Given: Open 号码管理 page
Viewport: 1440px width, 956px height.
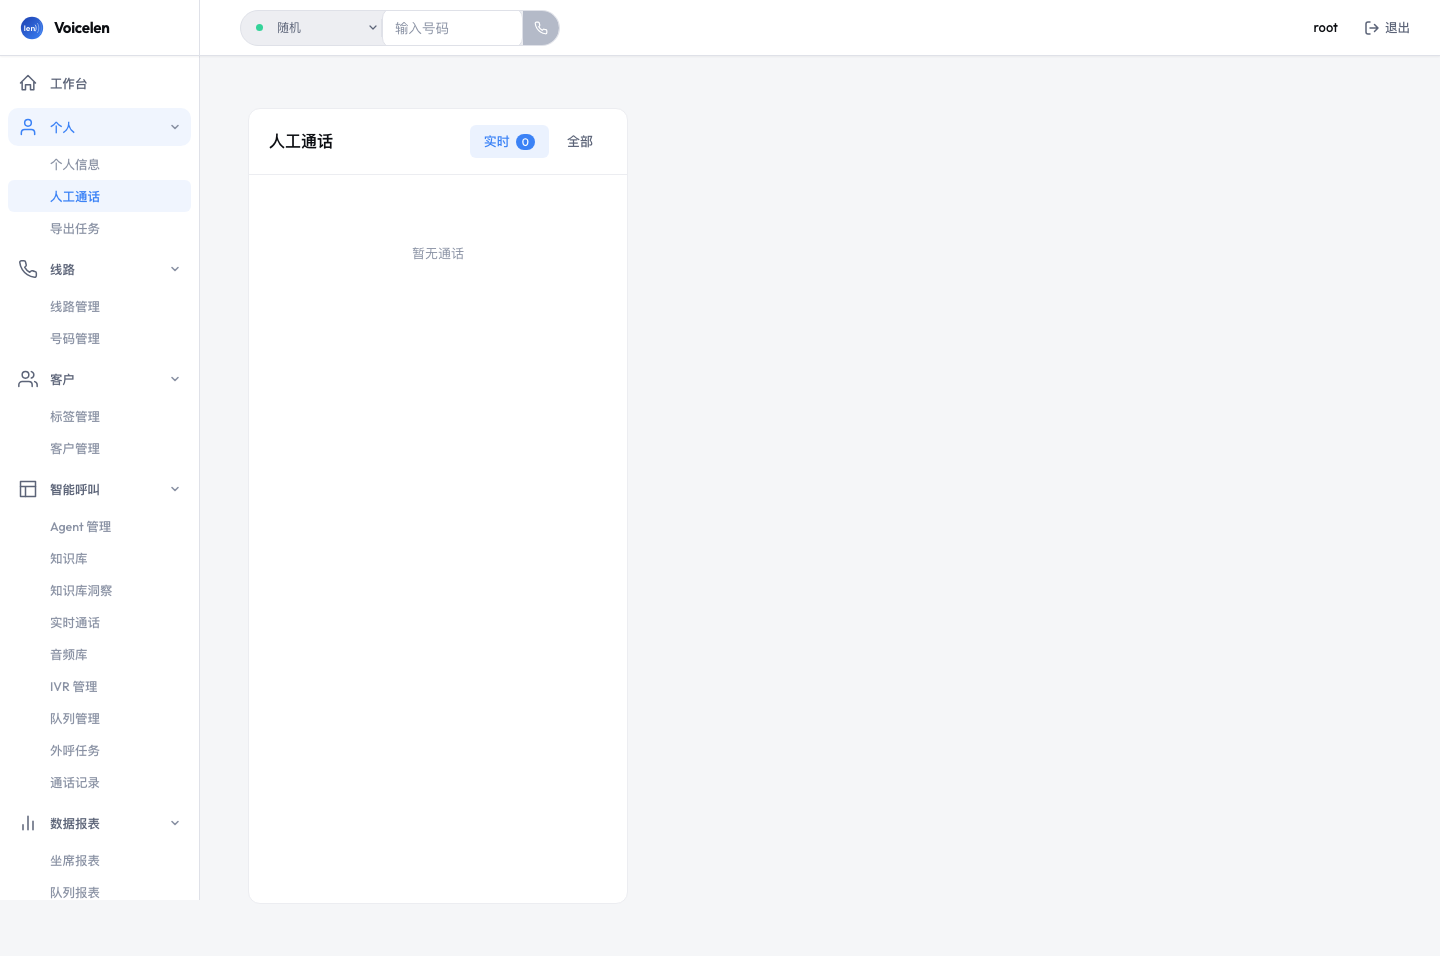Looking at the screenshot, I should click(x=99, y=338).
